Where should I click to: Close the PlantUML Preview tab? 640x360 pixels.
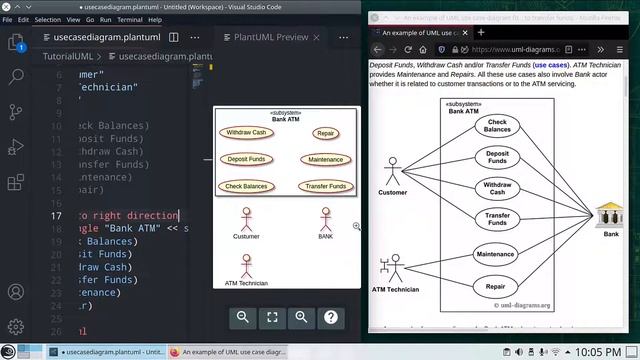(x=316, y=37)
